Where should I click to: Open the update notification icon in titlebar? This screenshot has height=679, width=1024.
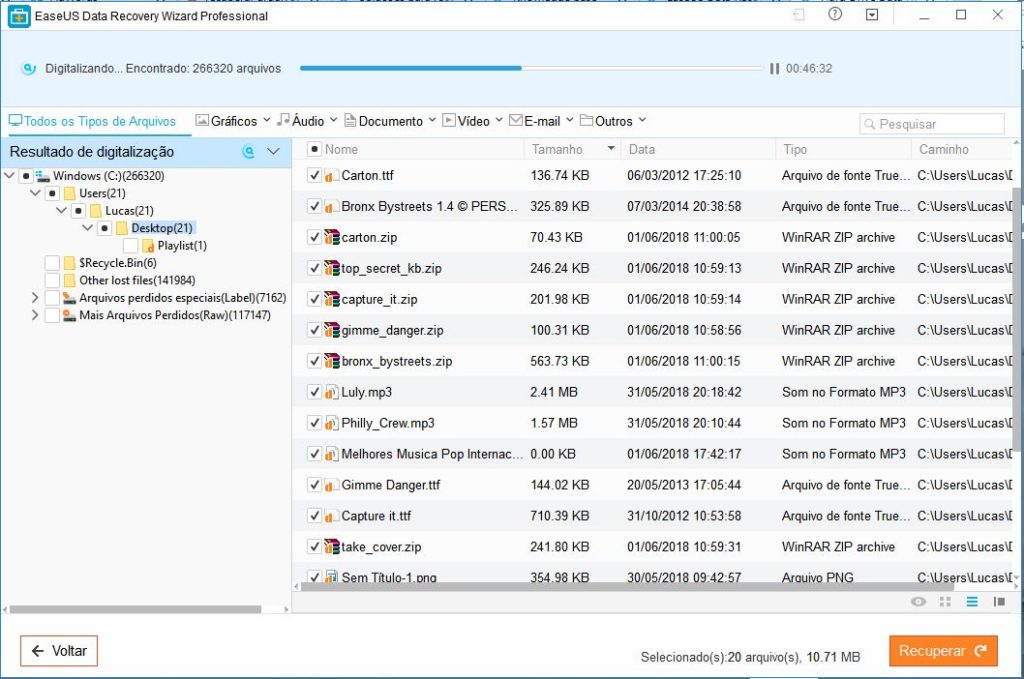(x=873, y=15)
